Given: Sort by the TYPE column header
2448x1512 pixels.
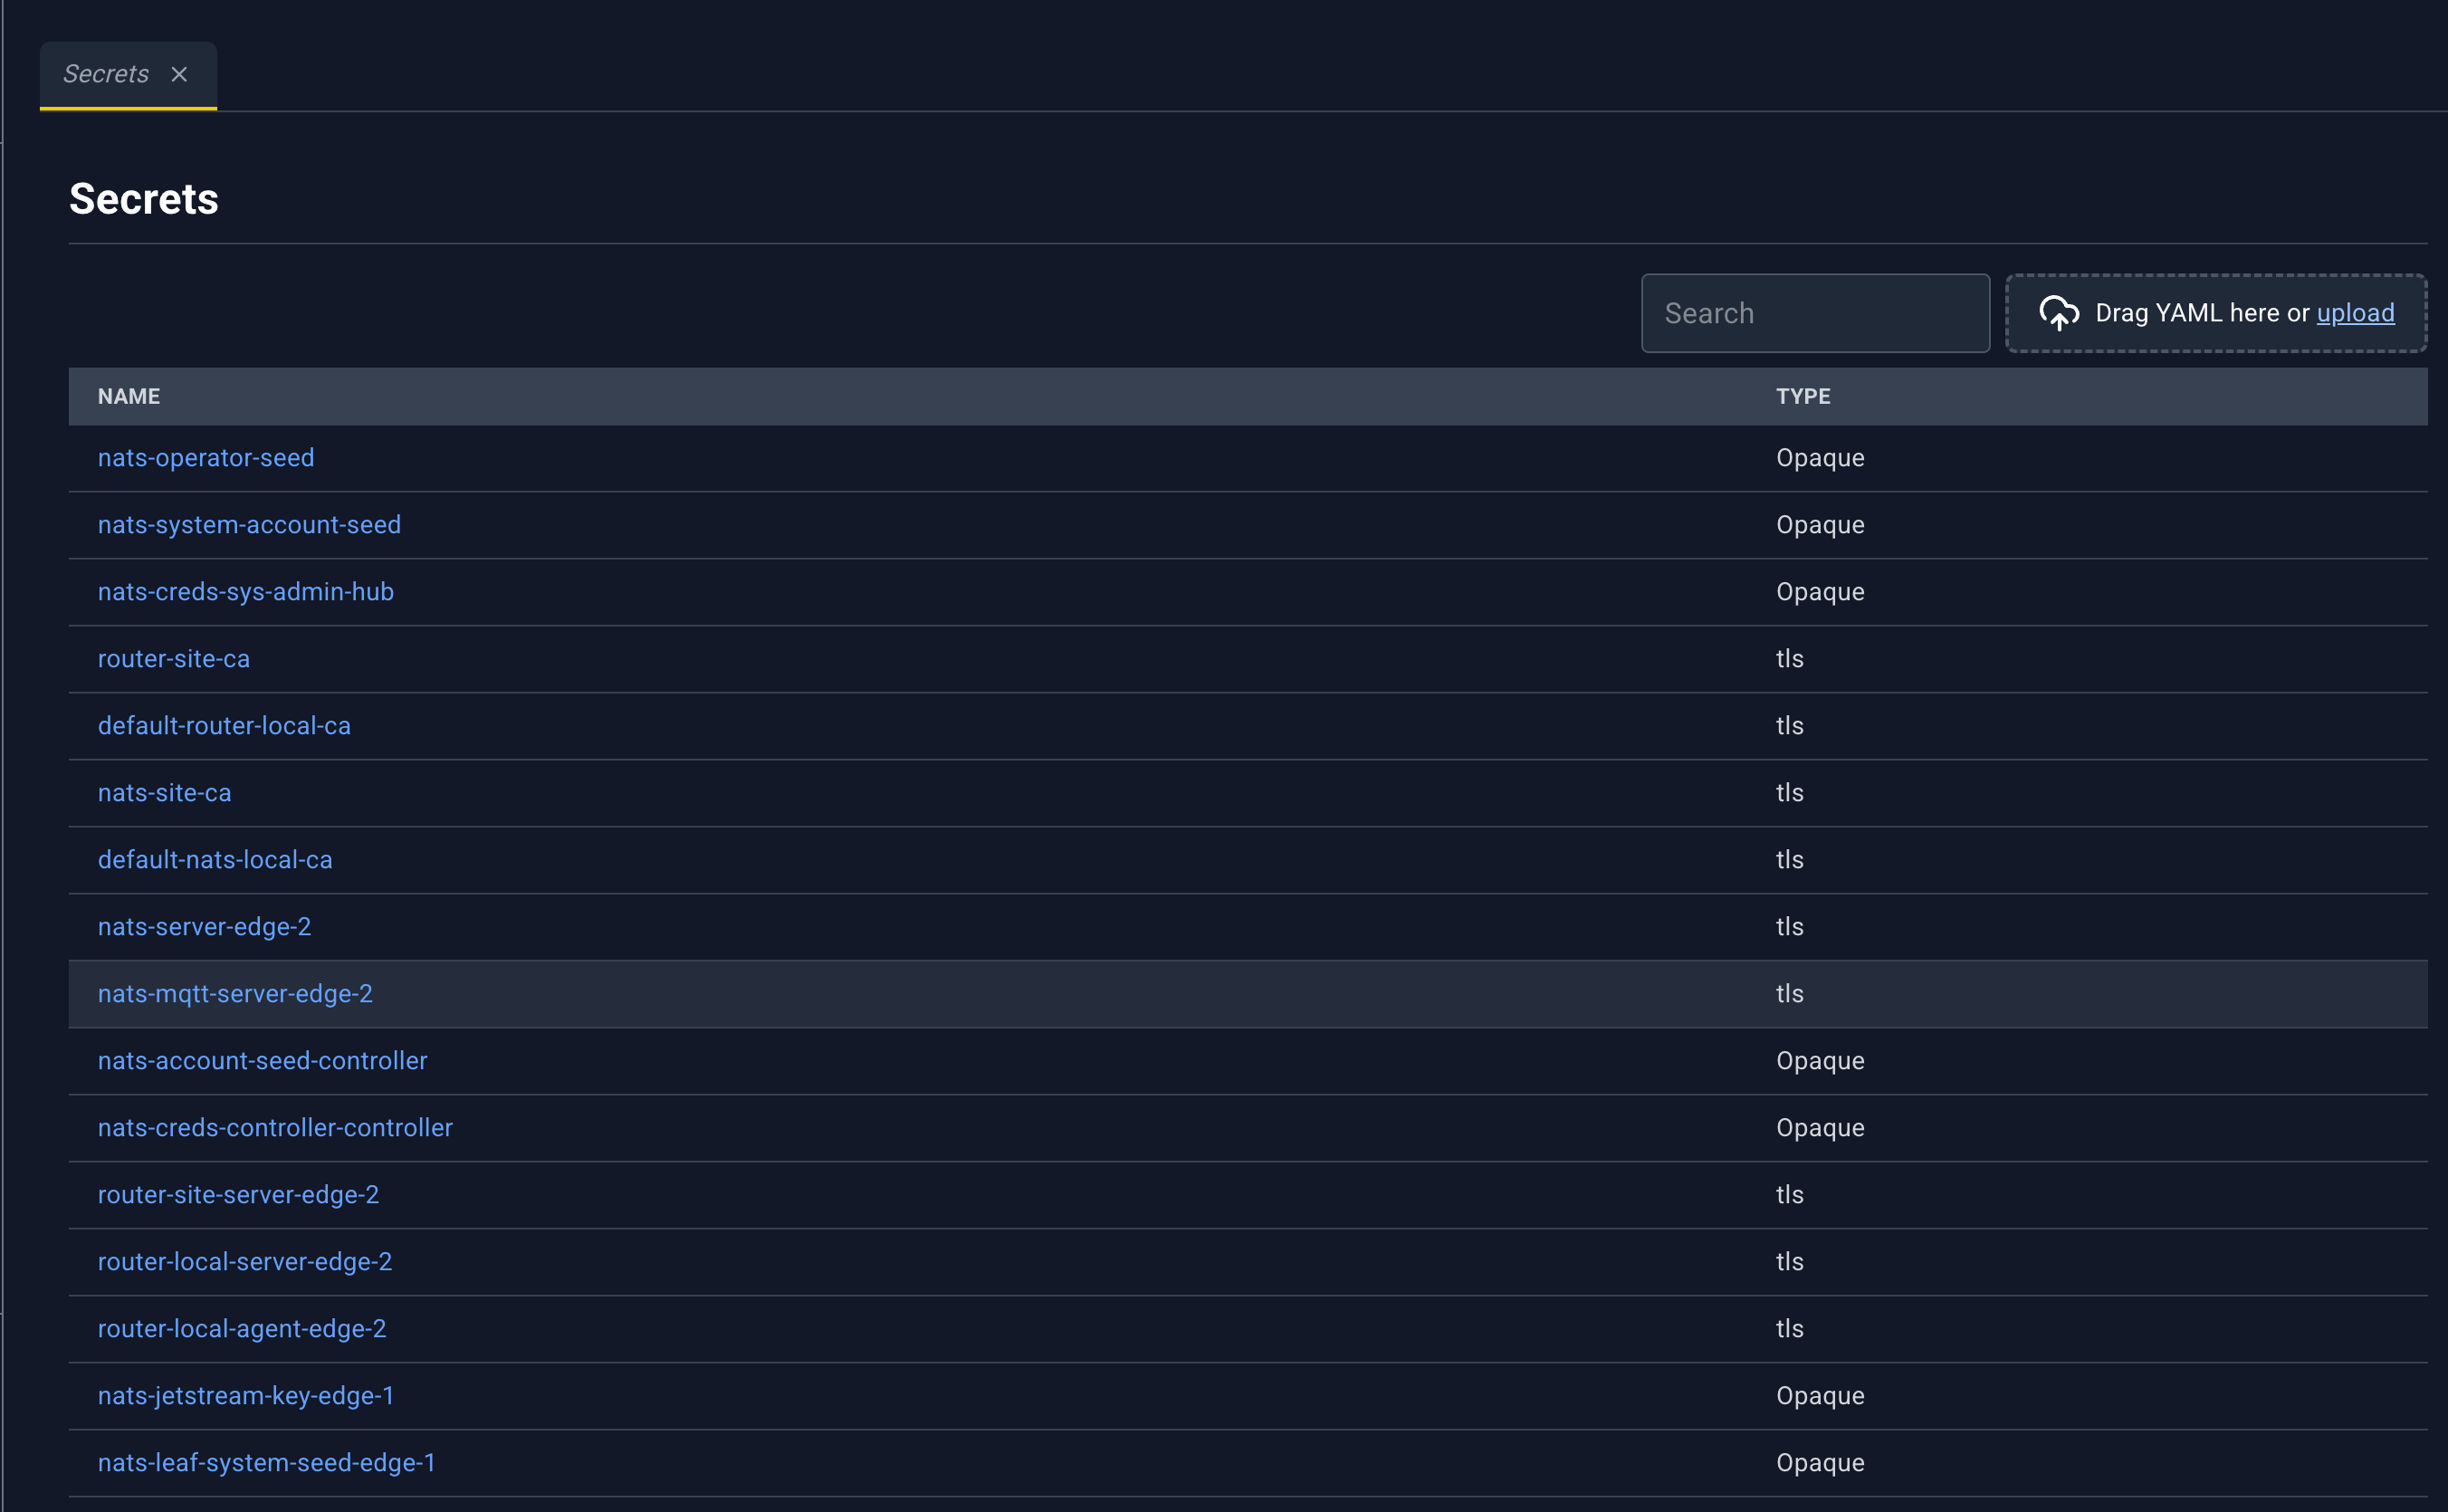Looking at the screenshot, I should click(1803, 397).
